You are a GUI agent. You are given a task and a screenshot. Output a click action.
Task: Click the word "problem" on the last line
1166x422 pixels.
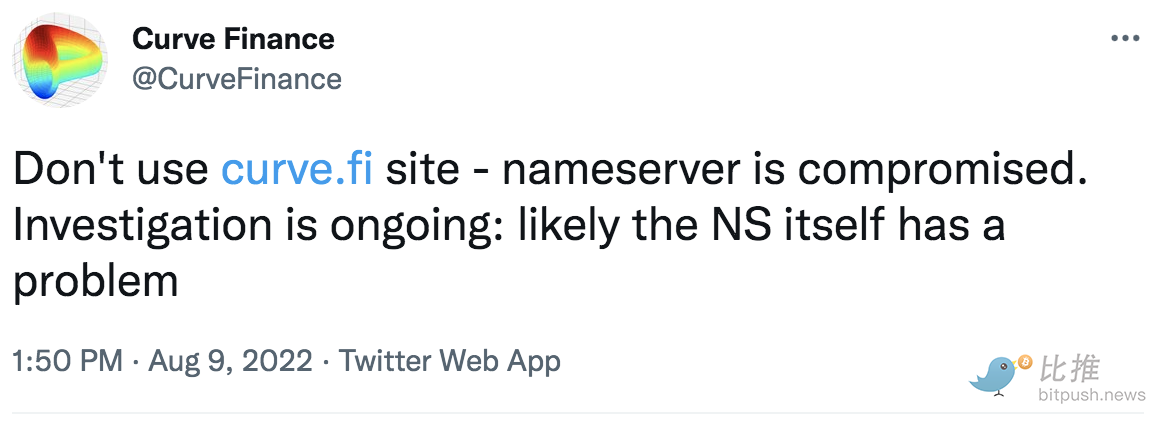pyautogui.click(x=95, y=282)
